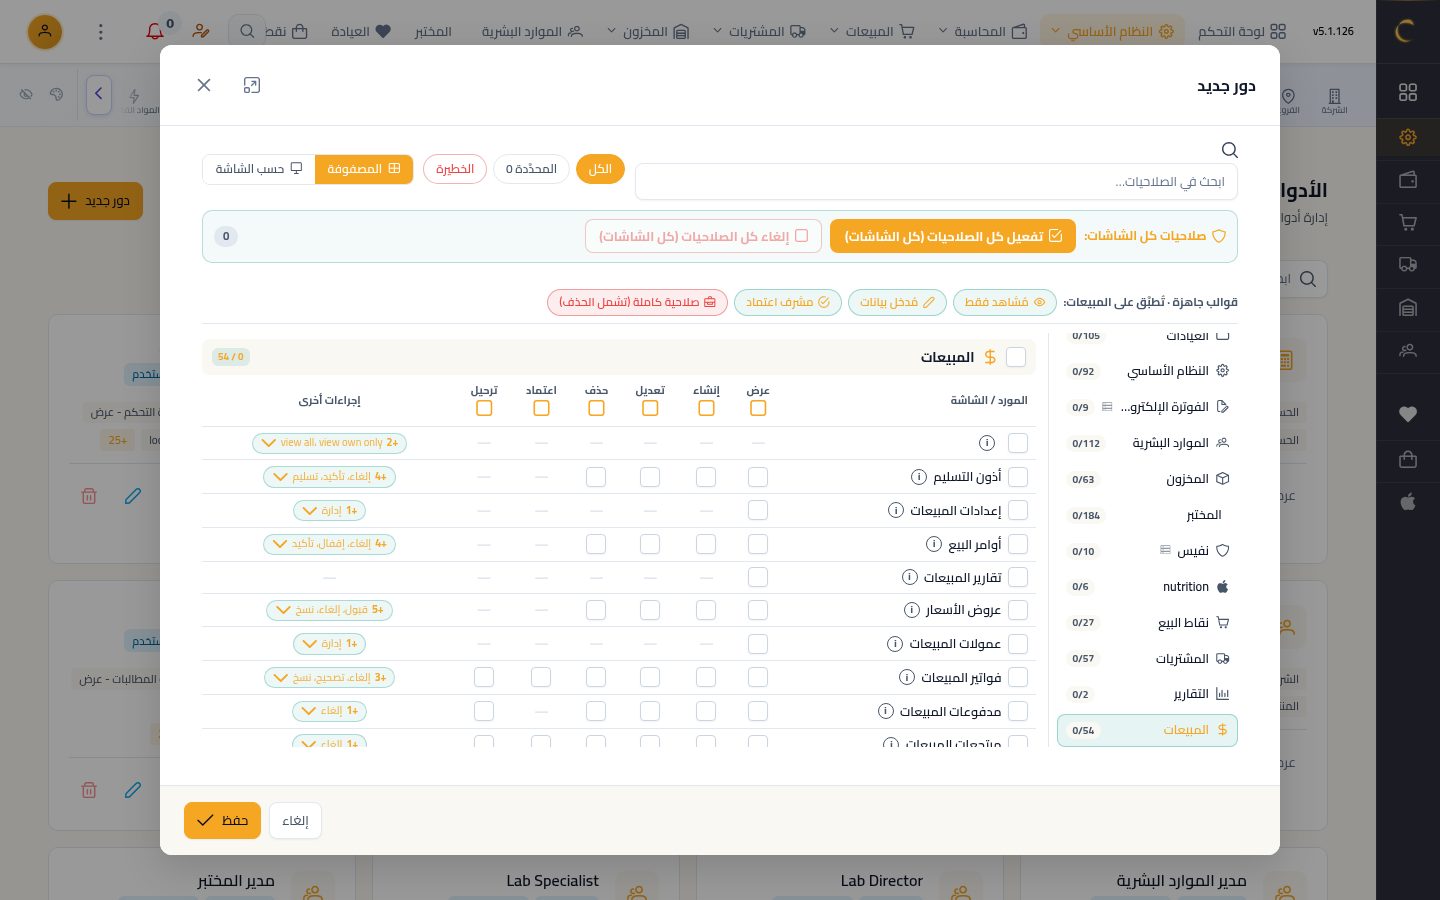
Task: Select nutrition in the modules list
Action: click(x=1147, y=587)
